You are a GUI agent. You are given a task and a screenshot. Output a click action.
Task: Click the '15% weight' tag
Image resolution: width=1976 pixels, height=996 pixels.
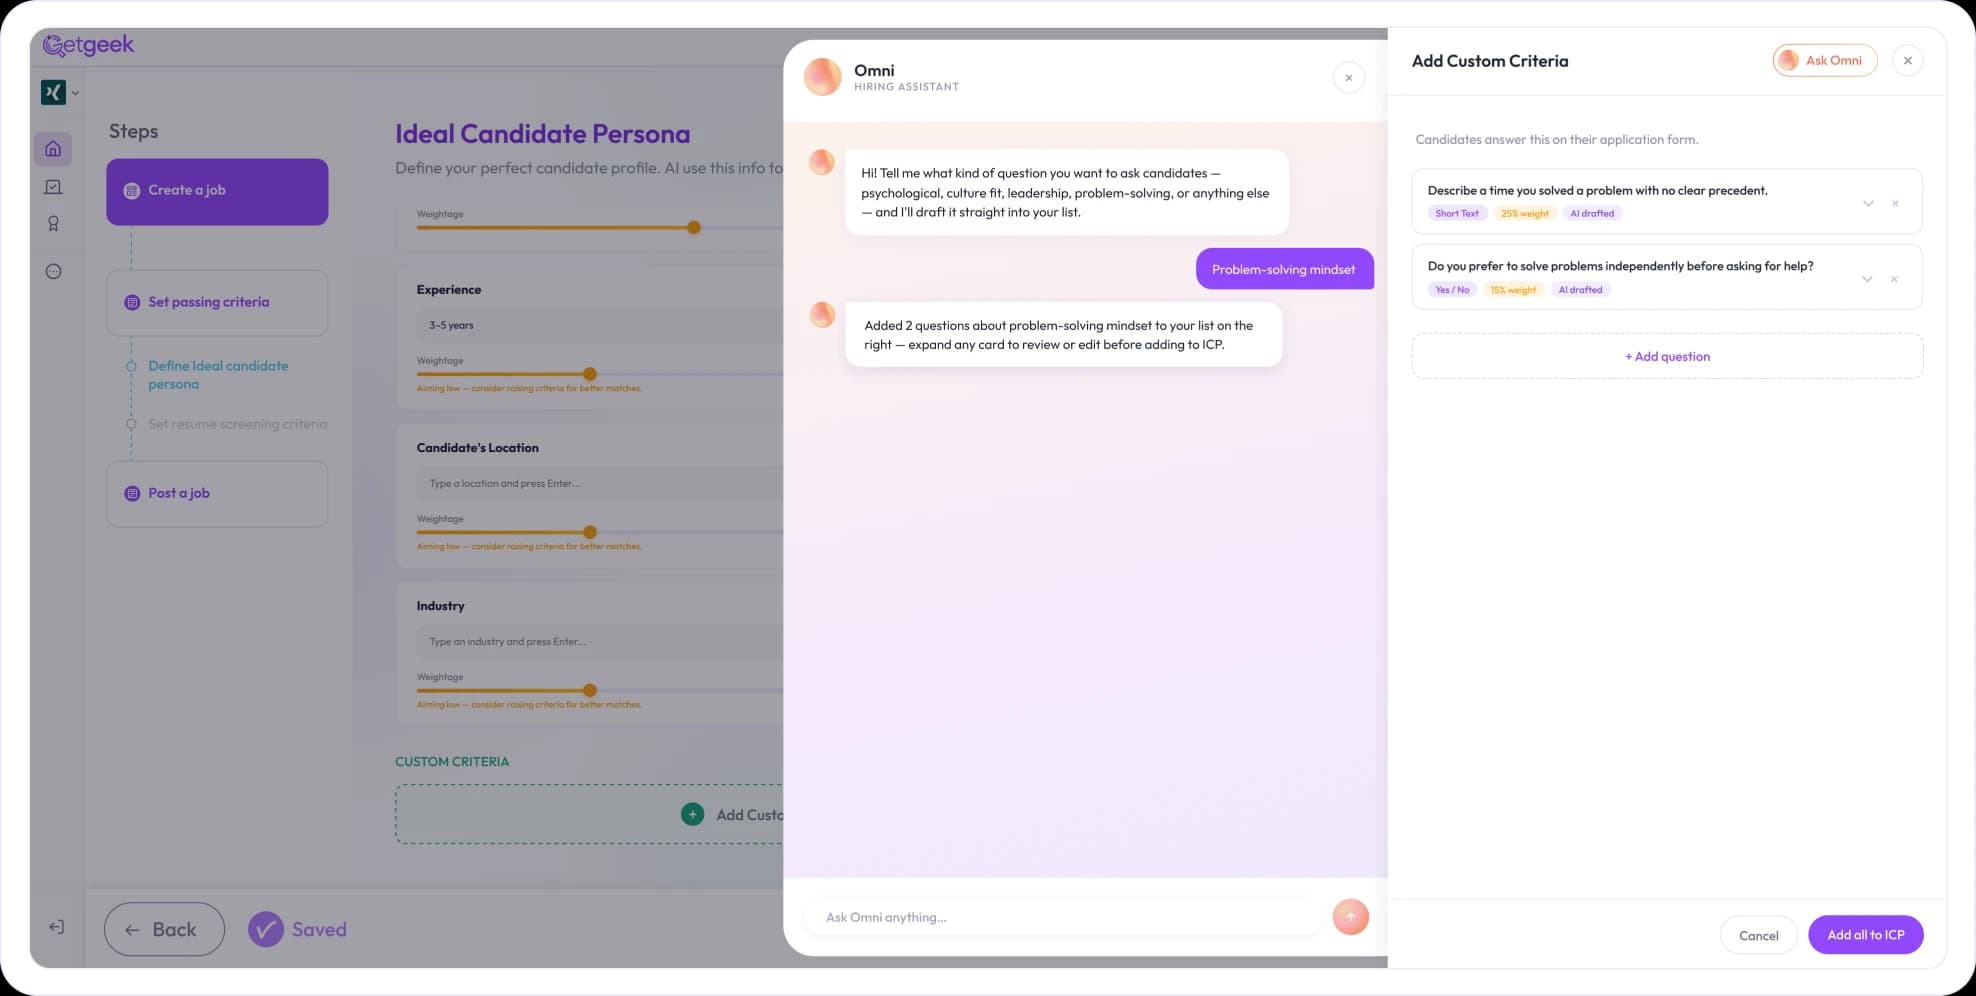pyautogui.click(x=1513, y=290)
